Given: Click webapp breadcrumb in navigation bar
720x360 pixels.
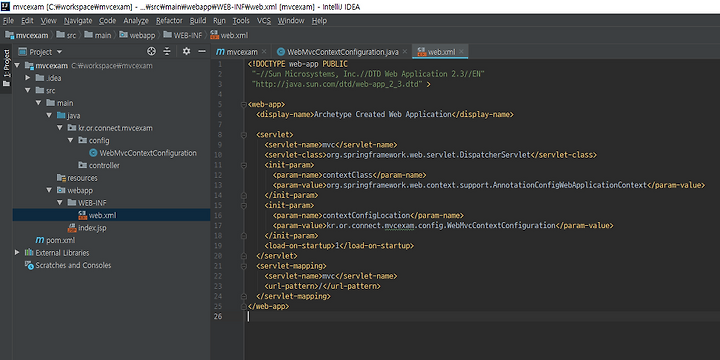Looking at the screenshot, I should tap(137, 35).
